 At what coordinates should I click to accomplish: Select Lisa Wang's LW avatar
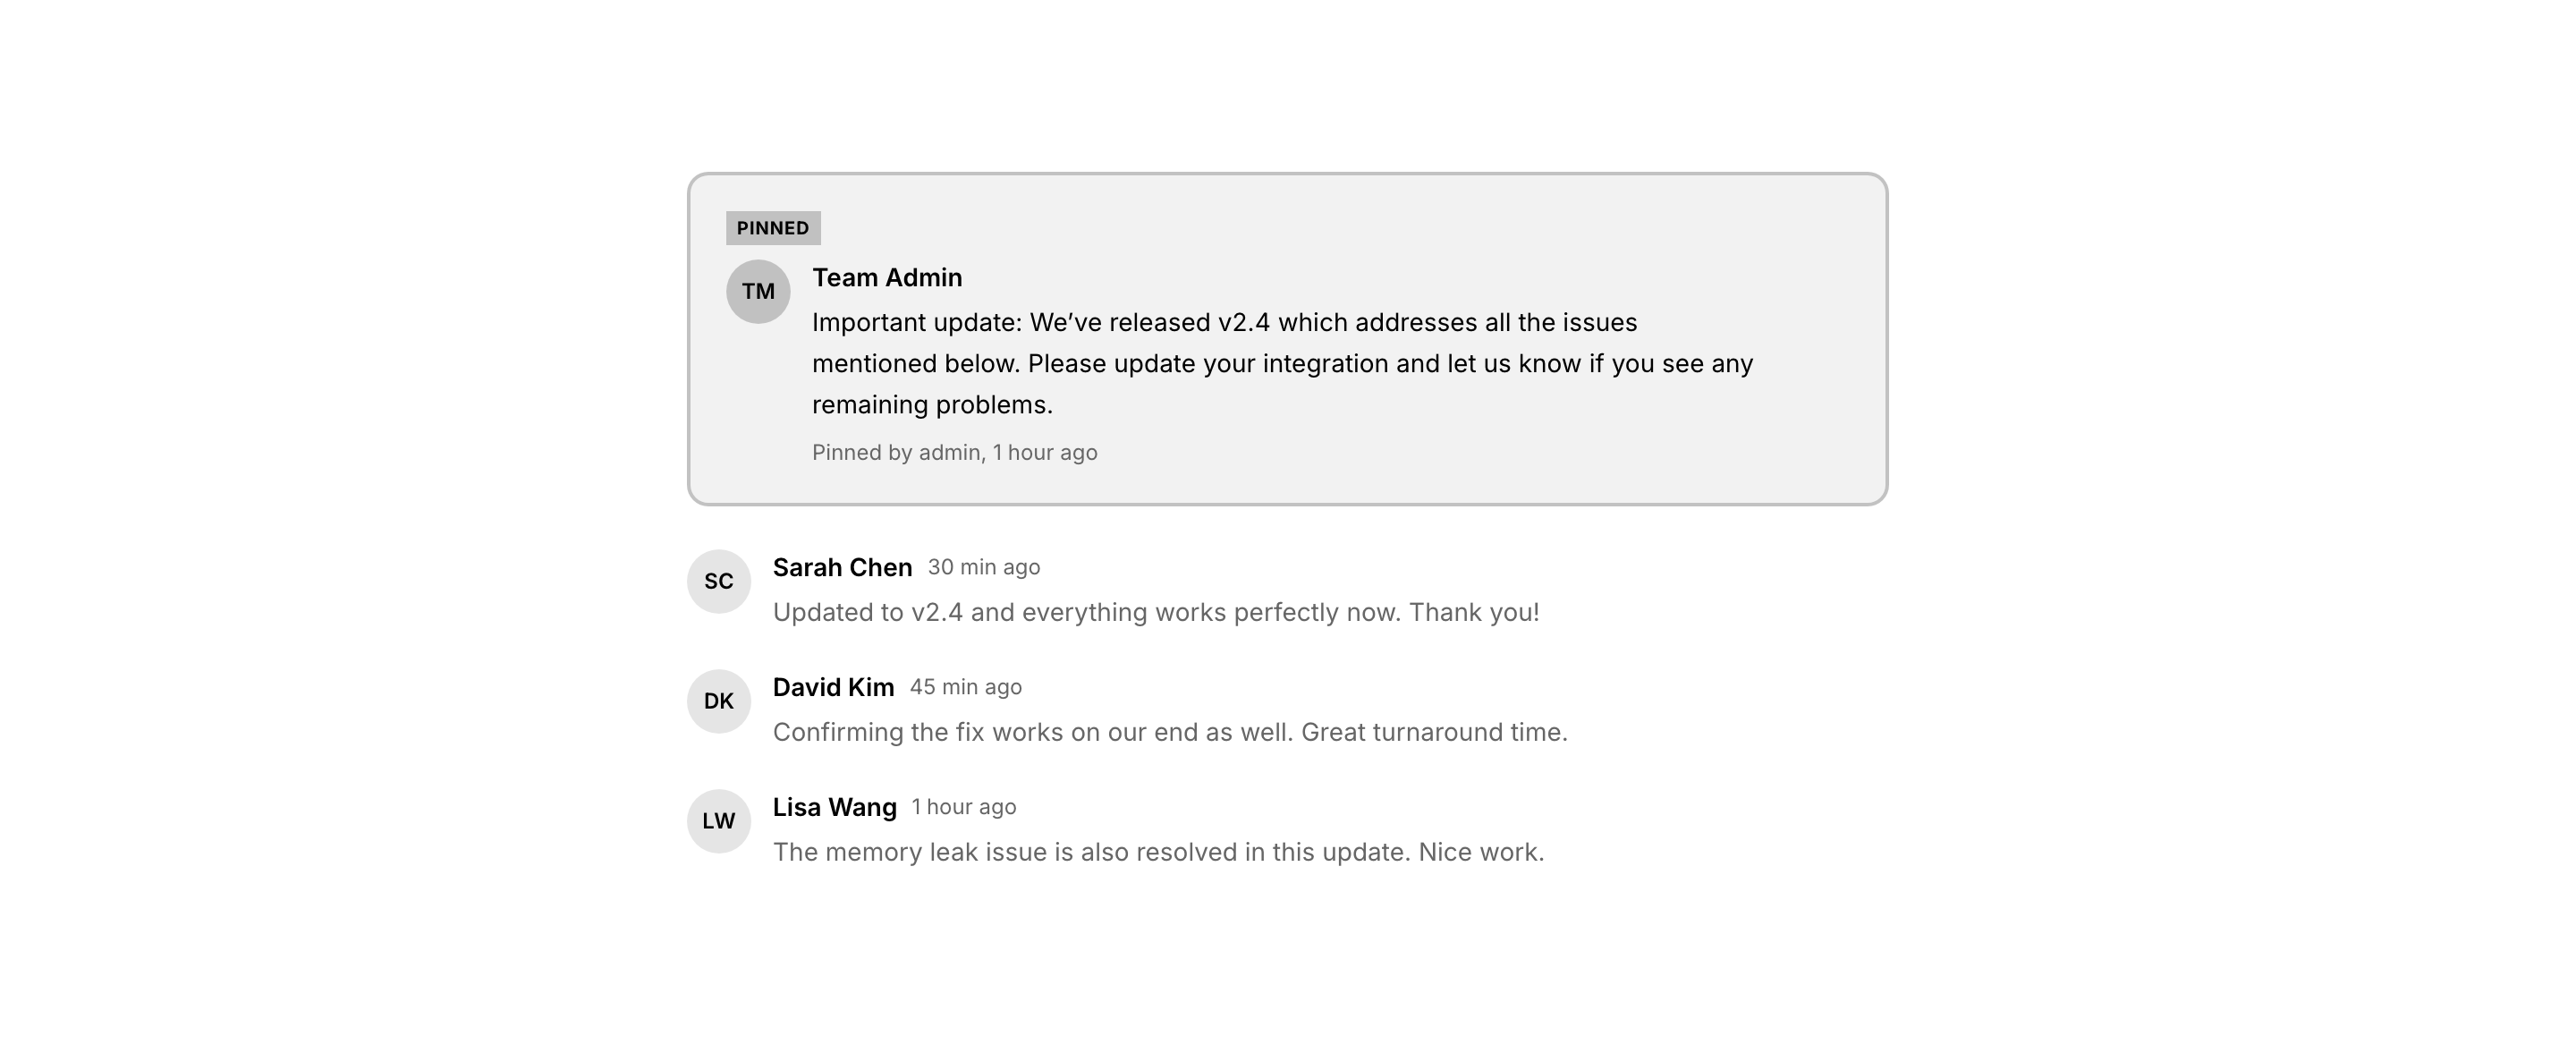click(x=718, y=821)
